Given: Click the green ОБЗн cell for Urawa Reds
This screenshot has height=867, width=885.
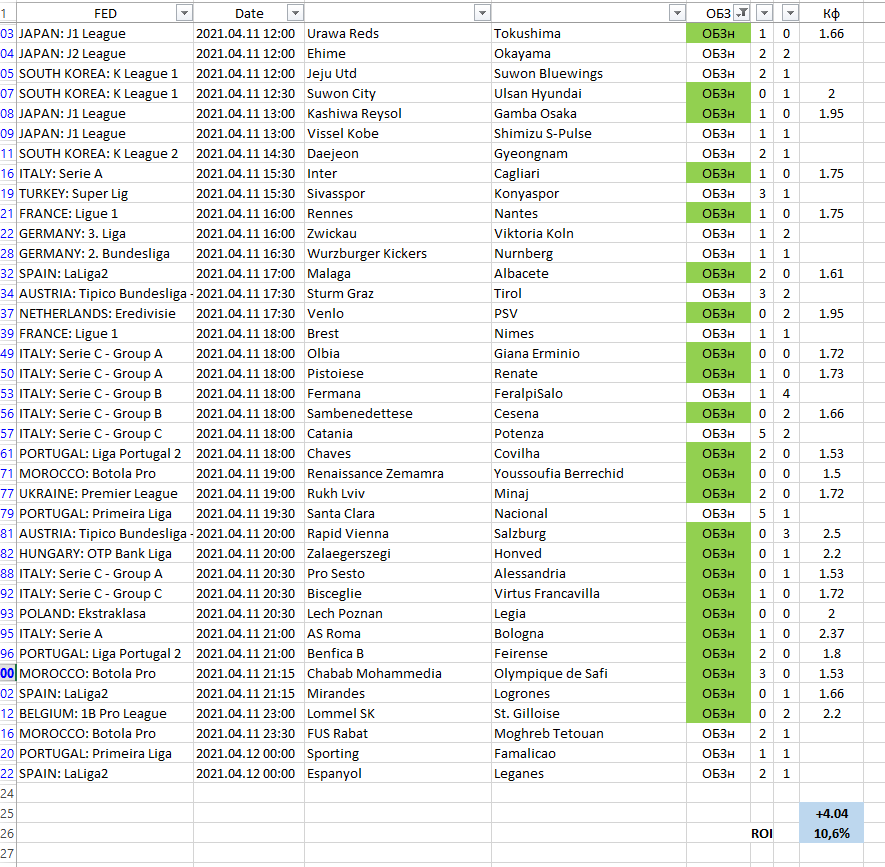Looking at the screenshot, I should pyautogui.click(x=718, y=33).
